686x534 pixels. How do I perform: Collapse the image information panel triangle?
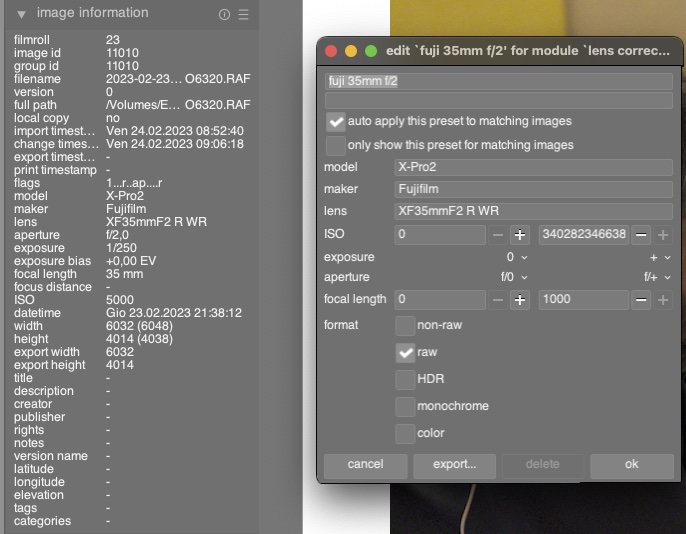tap(21, 14)
